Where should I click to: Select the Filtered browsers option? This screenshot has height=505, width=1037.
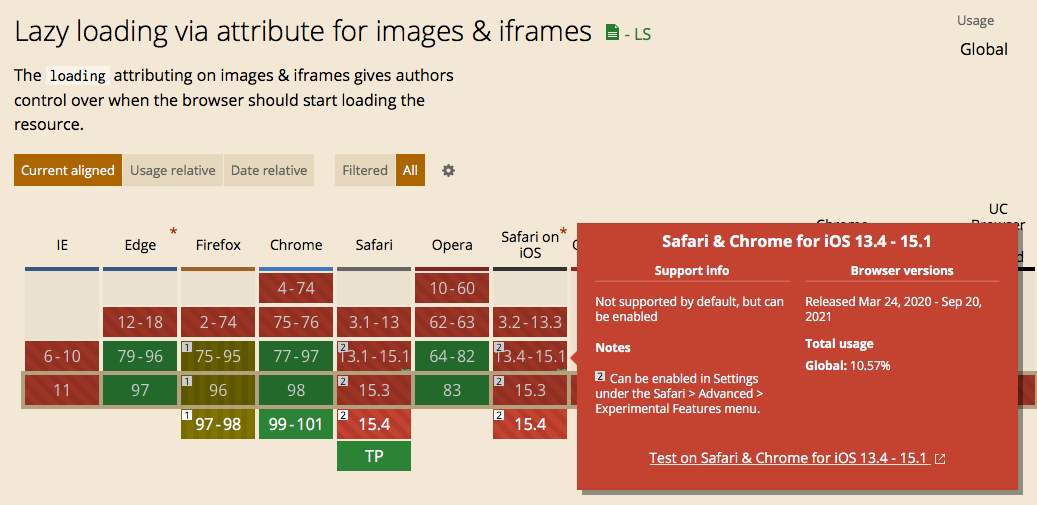(x=364, y=171)
